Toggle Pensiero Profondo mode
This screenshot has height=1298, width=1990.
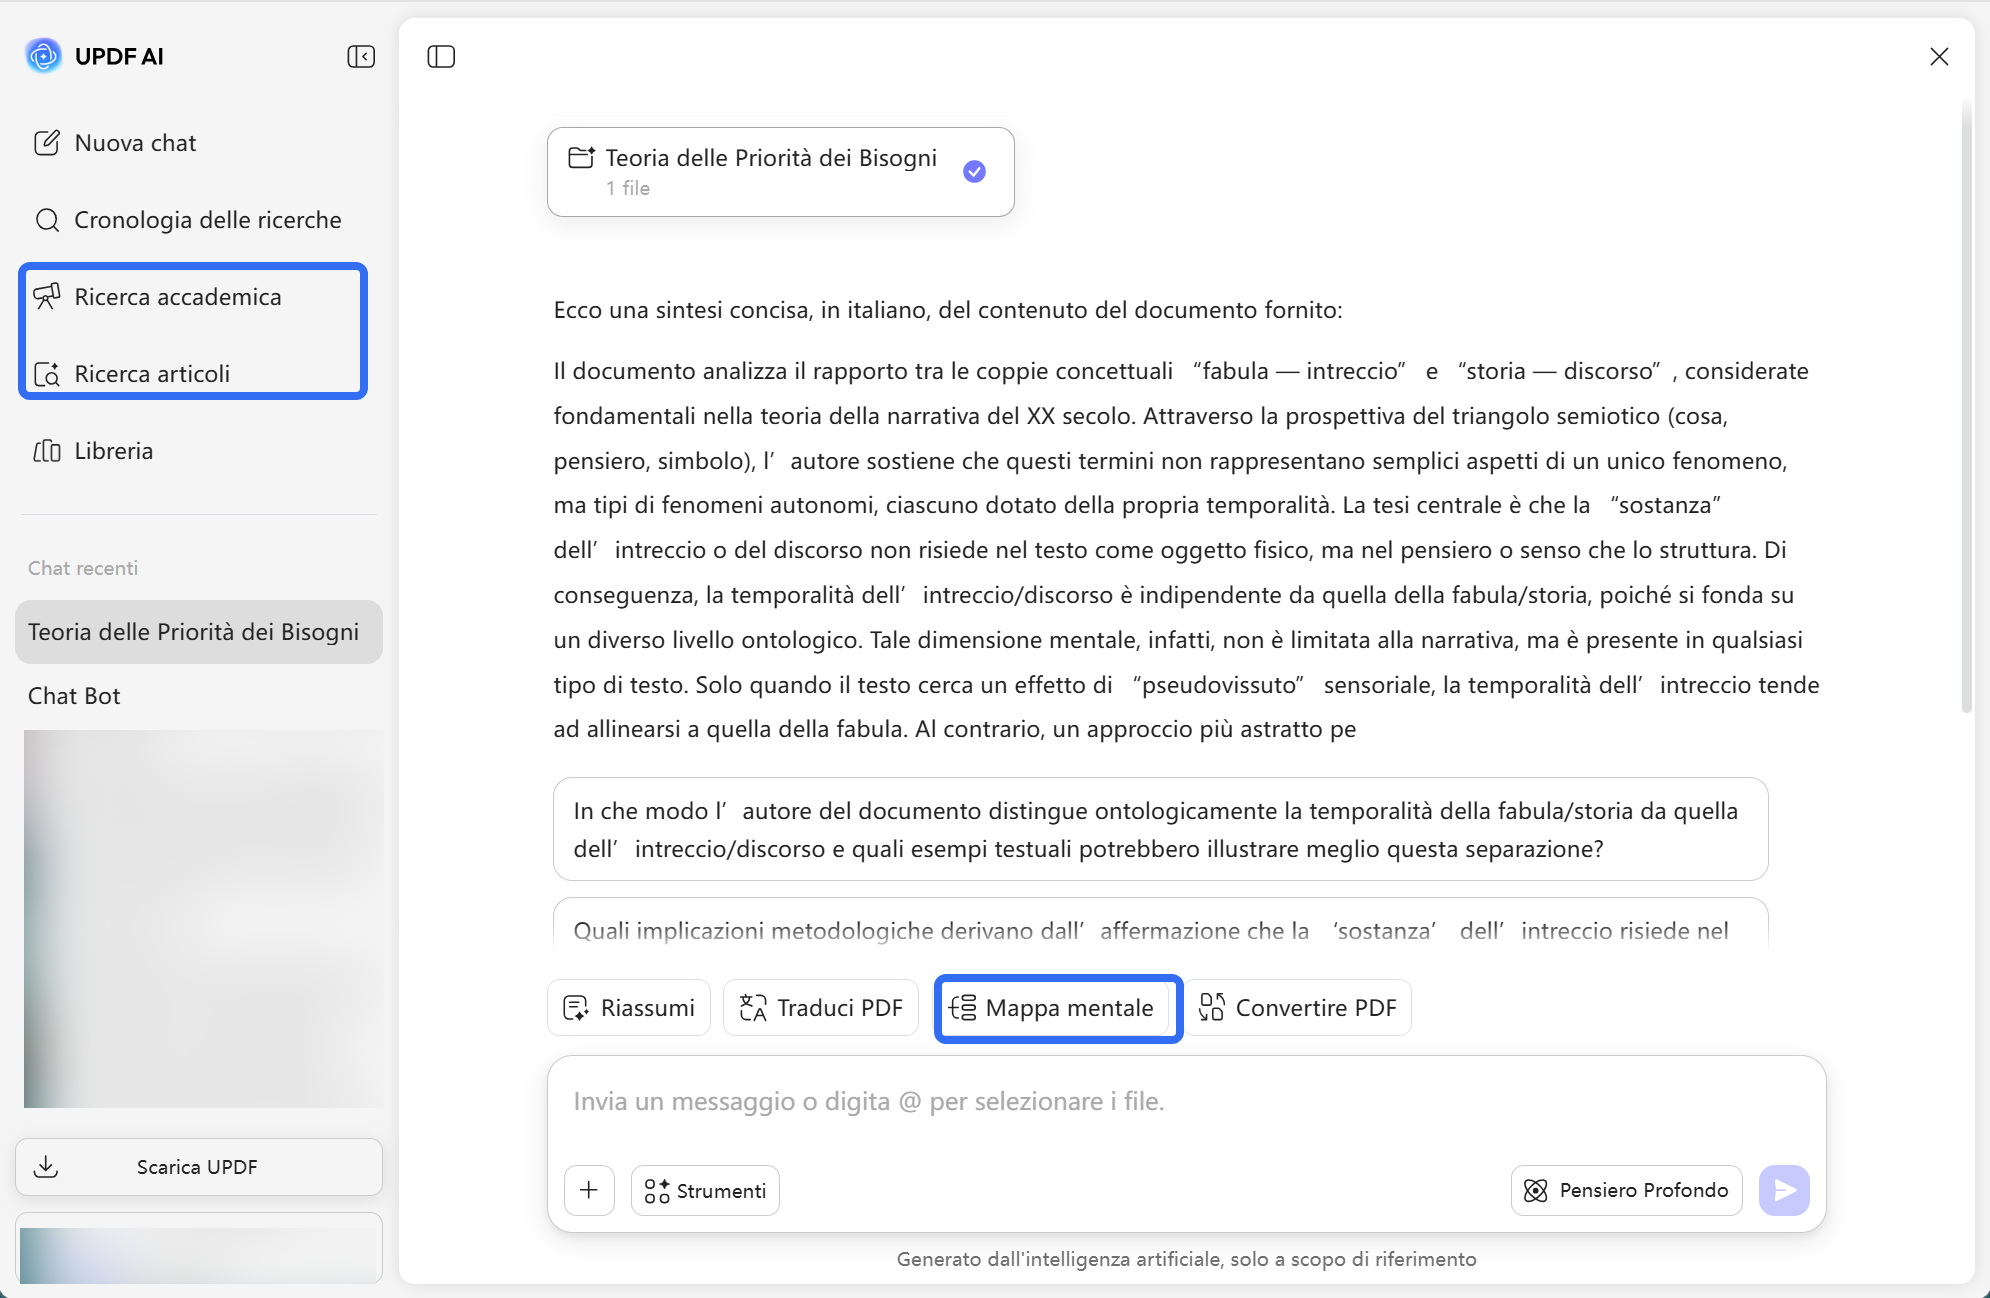[1626, 1190]
